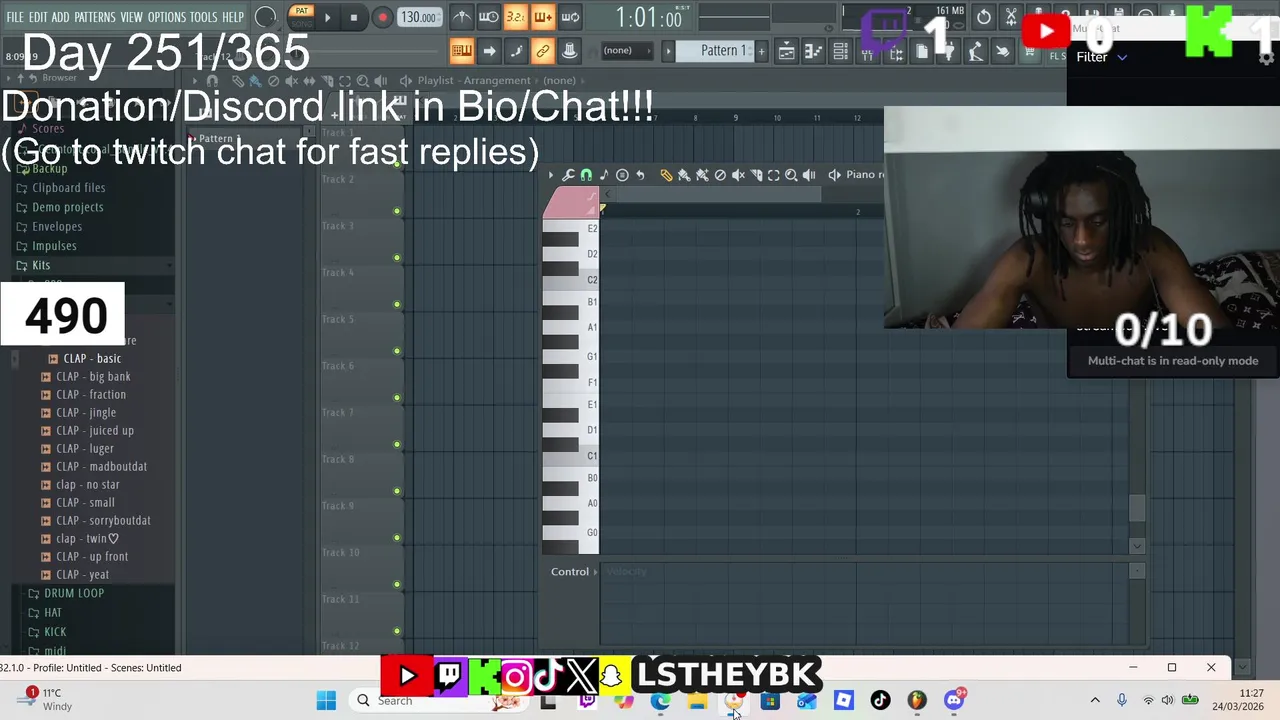1280x720 pixels.
Task: Open the Filter dropdown in multi-chat
Action: coord(1101,58)
